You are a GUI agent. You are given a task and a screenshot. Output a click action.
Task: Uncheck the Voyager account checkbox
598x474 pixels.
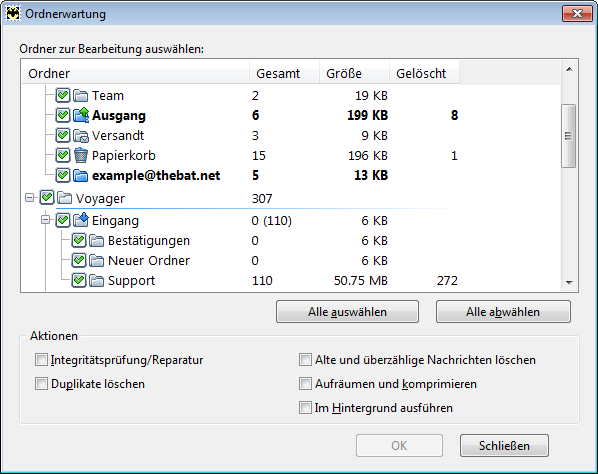click(47, 198)
